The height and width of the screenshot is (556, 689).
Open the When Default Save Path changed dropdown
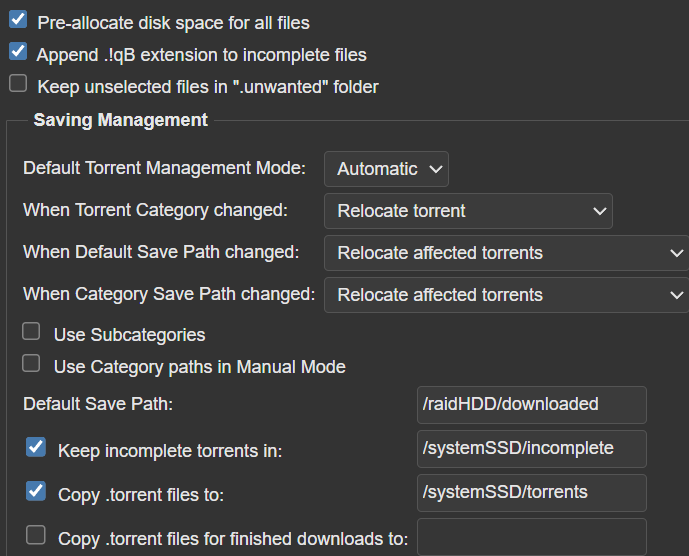[x=506, y=253]
